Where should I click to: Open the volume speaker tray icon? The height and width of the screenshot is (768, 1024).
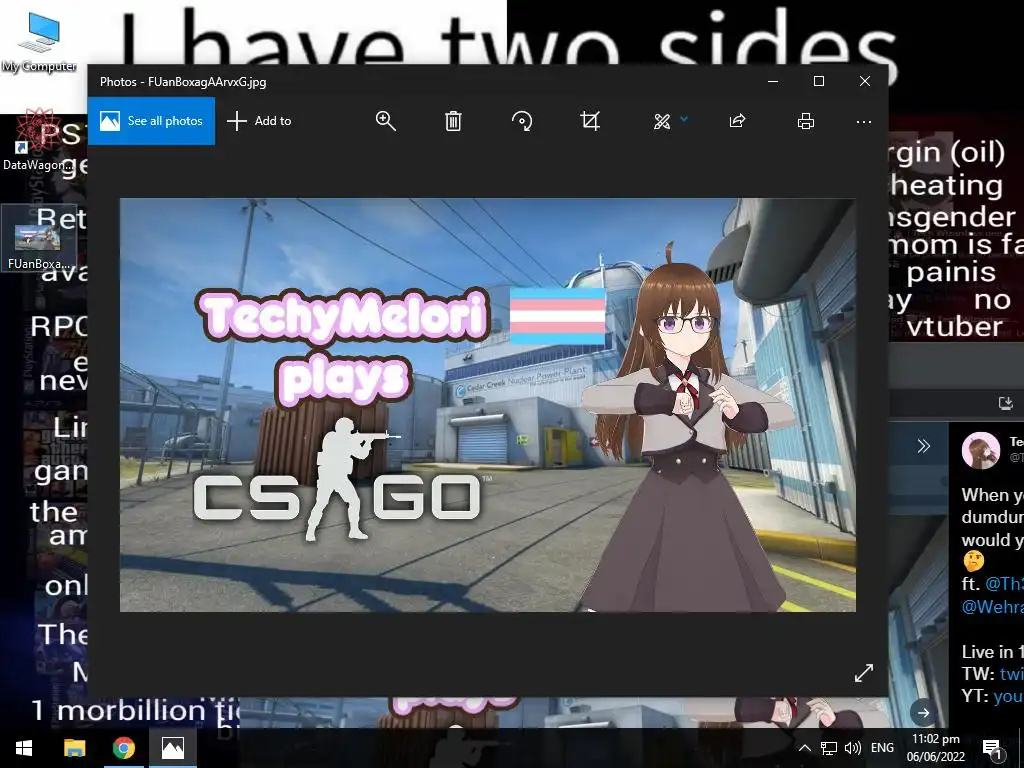(852, 748)
